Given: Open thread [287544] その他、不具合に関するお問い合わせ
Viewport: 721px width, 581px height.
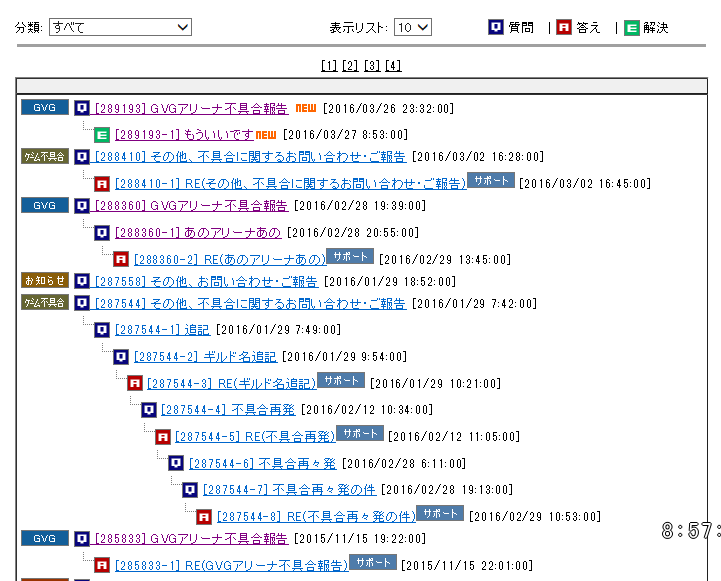Looking at the screenshot, I should coord(251,303).
